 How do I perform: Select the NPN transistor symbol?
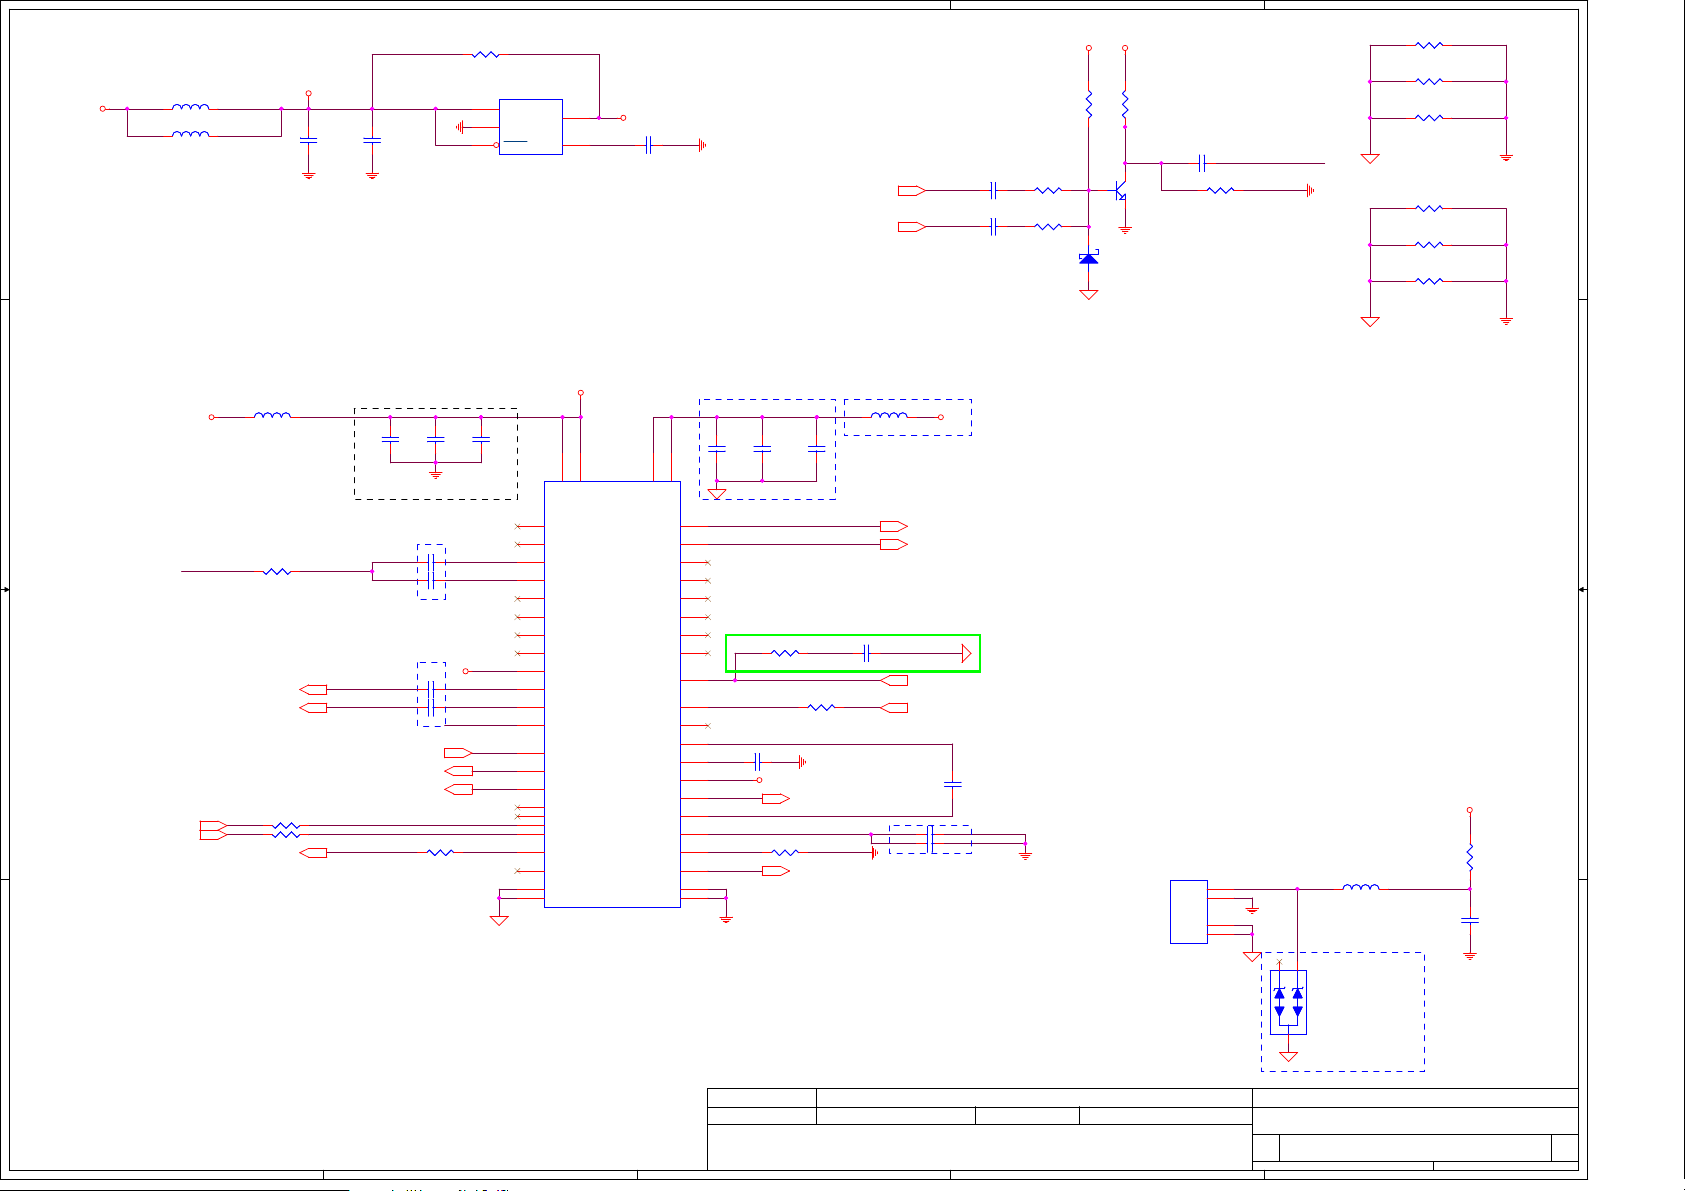point(1120,190)
